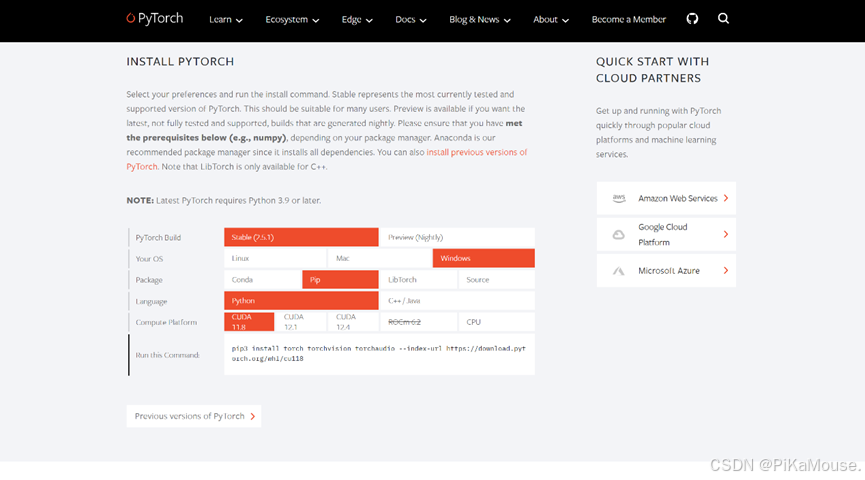Select ROCm 6.2 compute platform
This screenshot has height=480, width=865.
[419, 322]
